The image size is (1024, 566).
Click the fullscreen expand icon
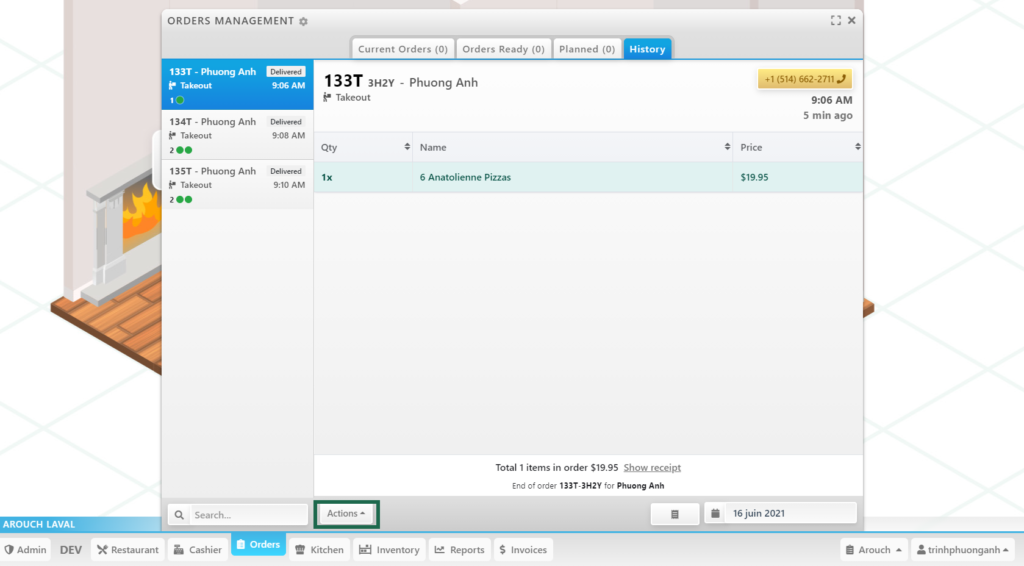tap(835, 20)
